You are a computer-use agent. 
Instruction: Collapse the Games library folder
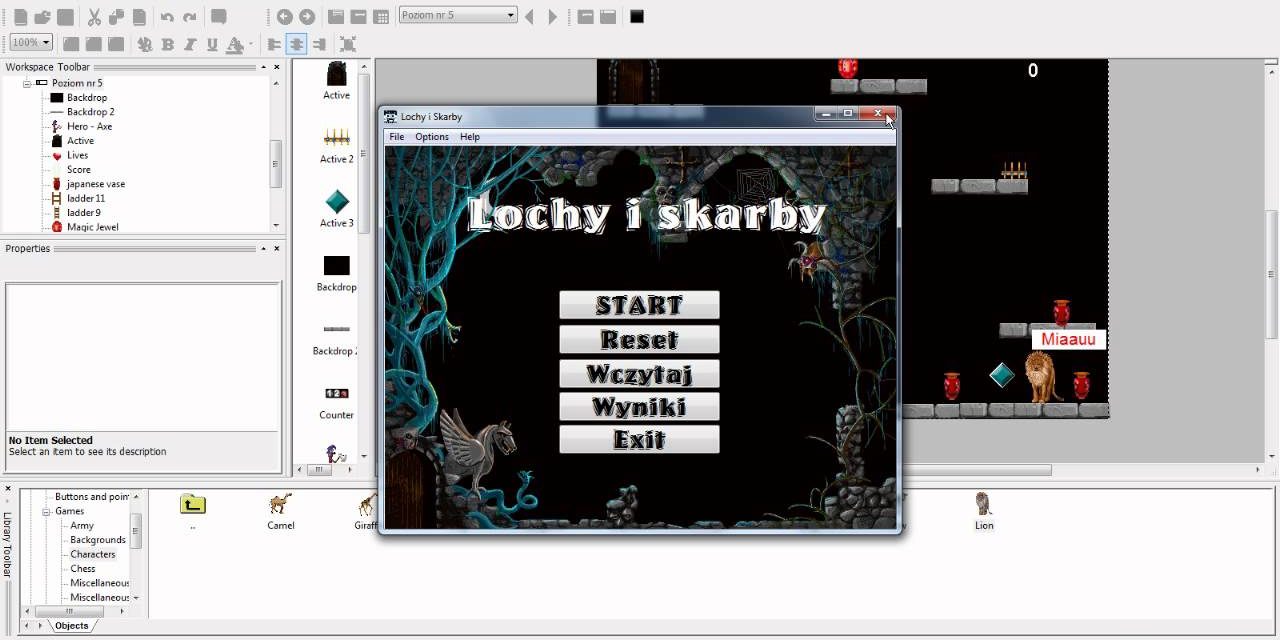pyautogui.click(x=46, y=511)
